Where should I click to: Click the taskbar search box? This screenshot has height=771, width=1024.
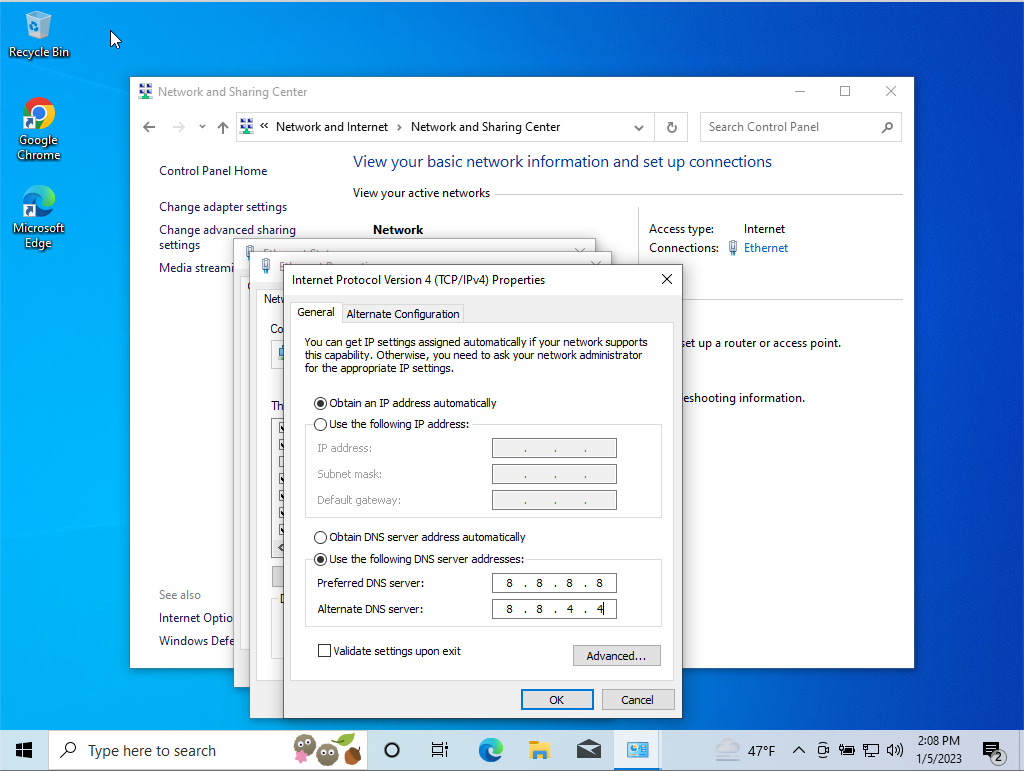[x=208, y=751]
